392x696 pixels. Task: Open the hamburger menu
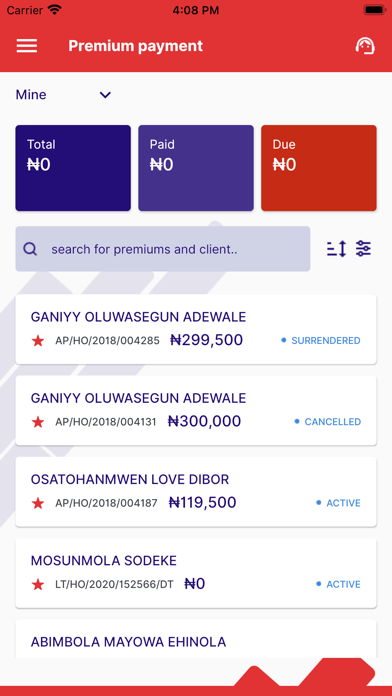tap(27, 46)
